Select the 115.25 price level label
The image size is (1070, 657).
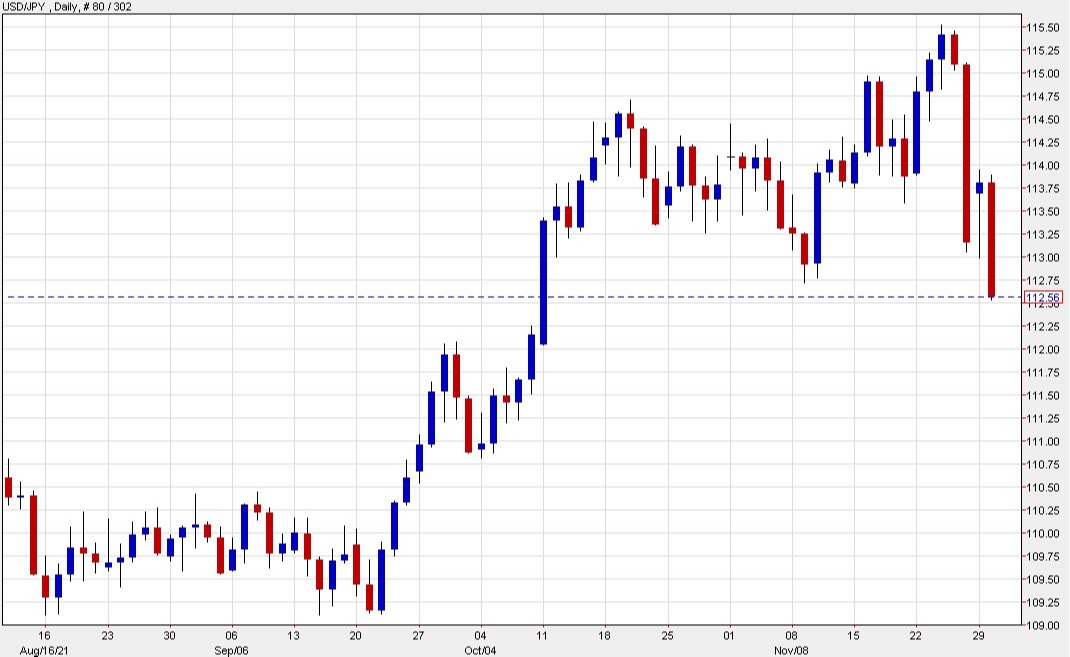point(1043,50)
